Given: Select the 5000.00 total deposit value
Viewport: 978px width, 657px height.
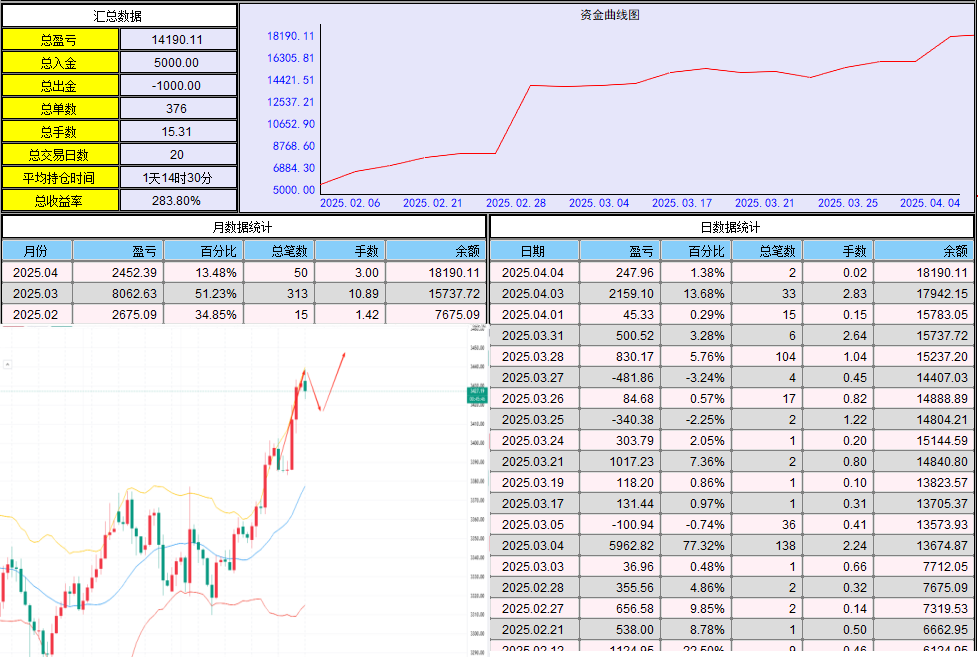Looking at the screenshot, I should 178,63.
